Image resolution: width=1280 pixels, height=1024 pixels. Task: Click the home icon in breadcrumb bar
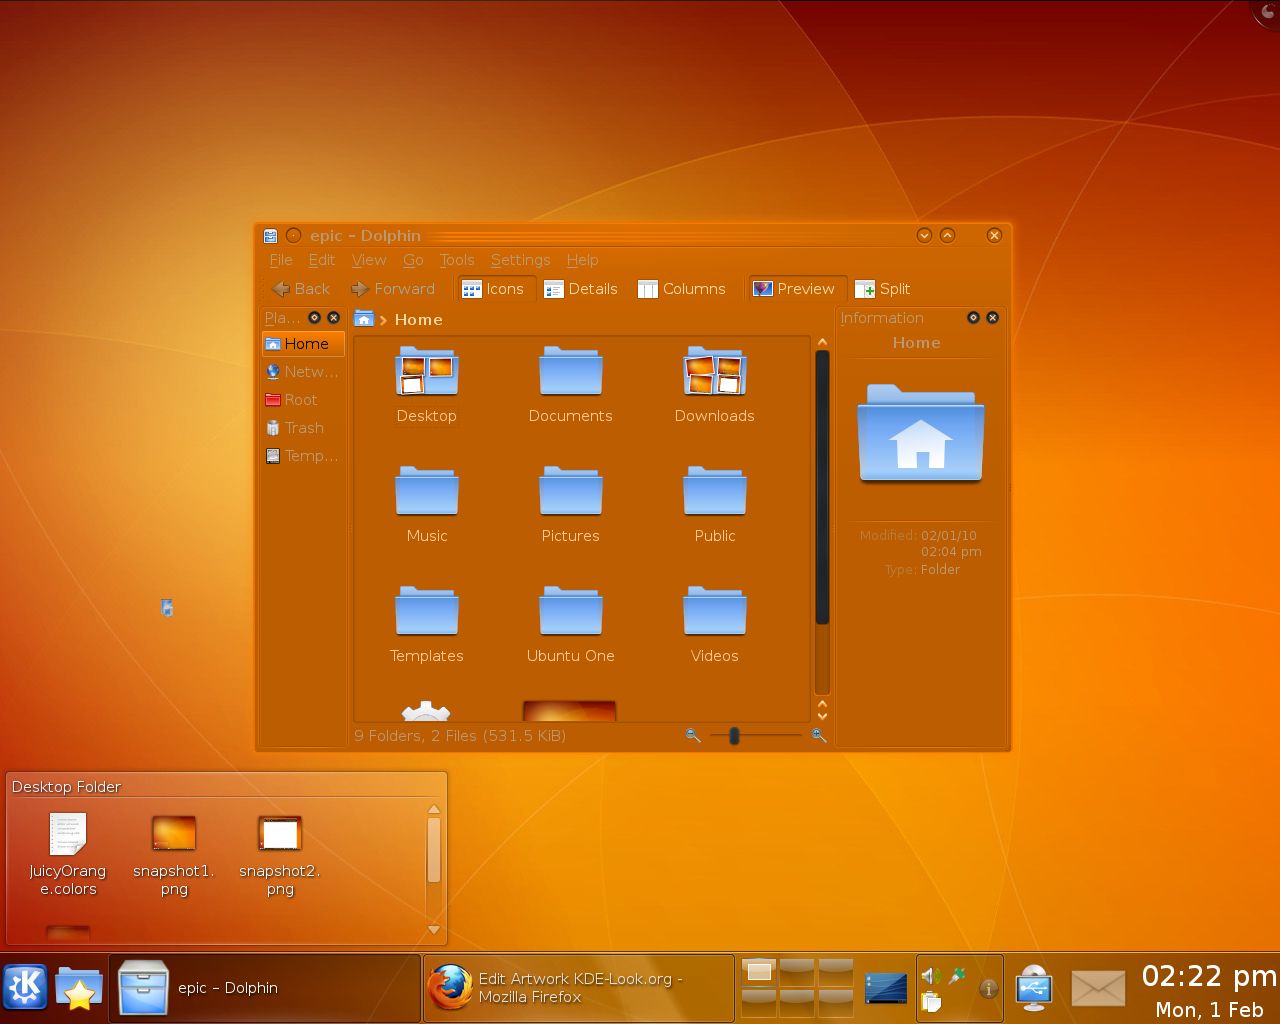pos(364,319)
